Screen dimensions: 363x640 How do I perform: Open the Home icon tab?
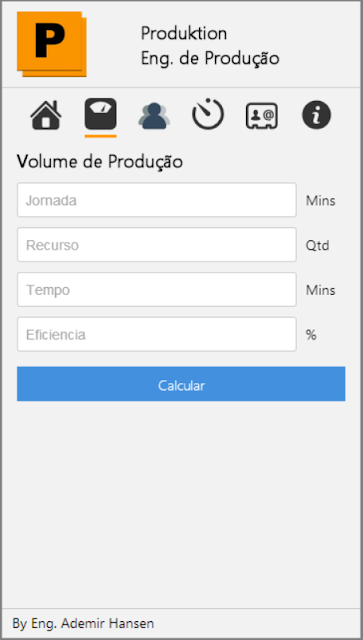click(46, 115)
